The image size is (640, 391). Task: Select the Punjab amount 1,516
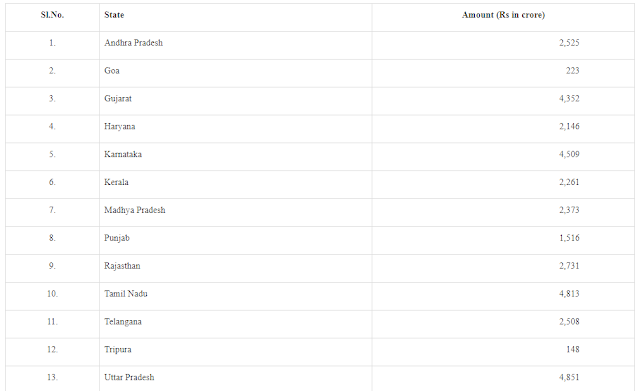click(569, 238)
